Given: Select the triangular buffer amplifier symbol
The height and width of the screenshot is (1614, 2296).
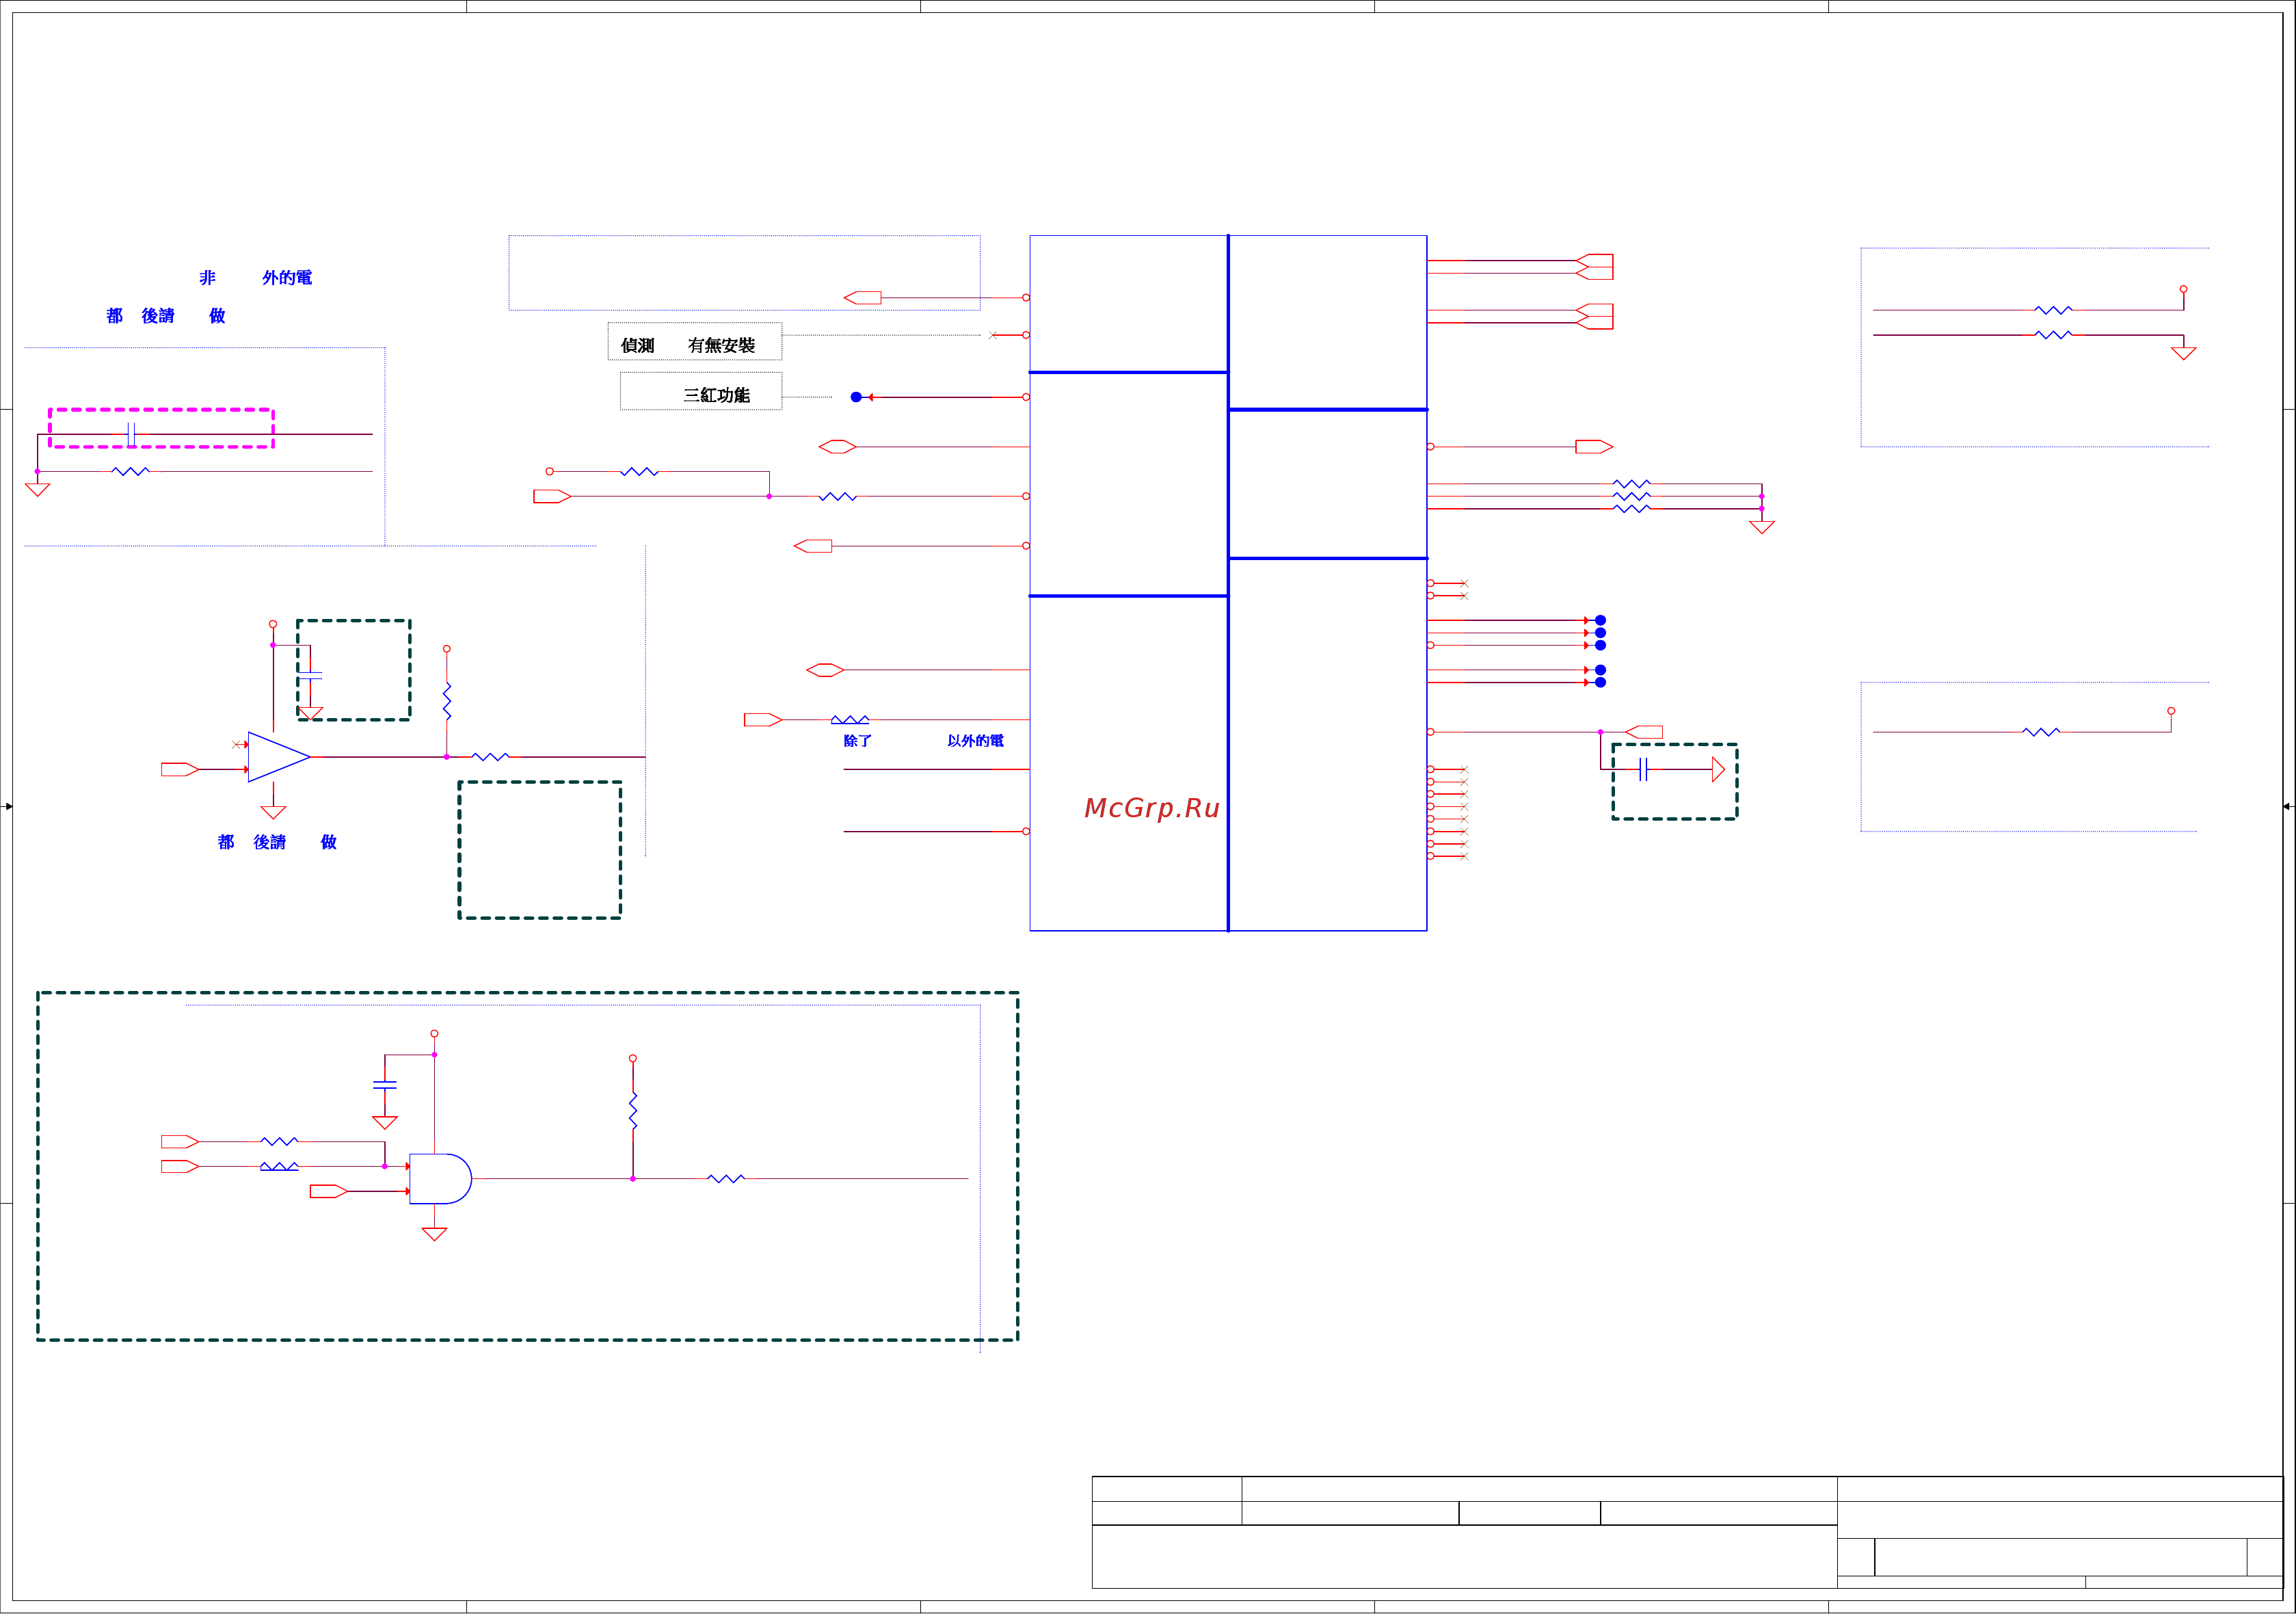Looking at the screenshot, I should tap(279, 757).
